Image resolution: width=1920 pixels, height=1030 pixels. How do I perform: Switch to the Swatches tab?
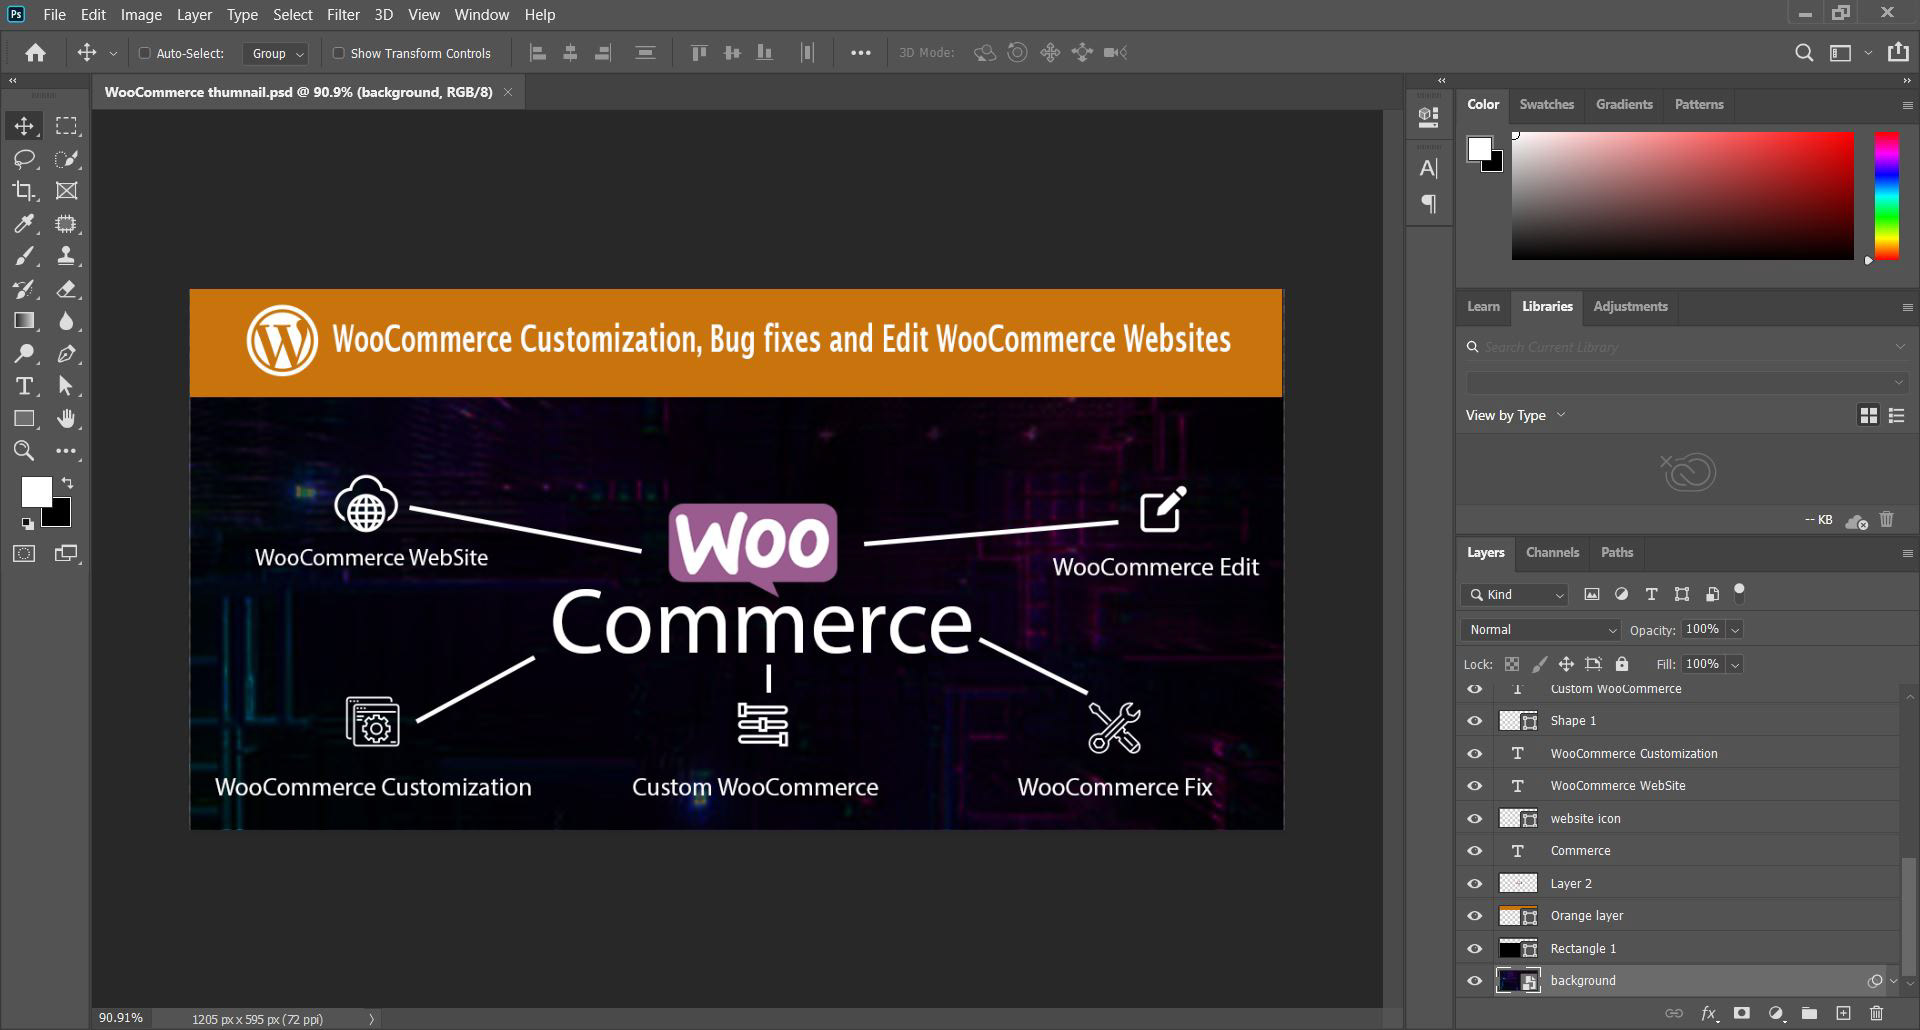(1546, 104)
